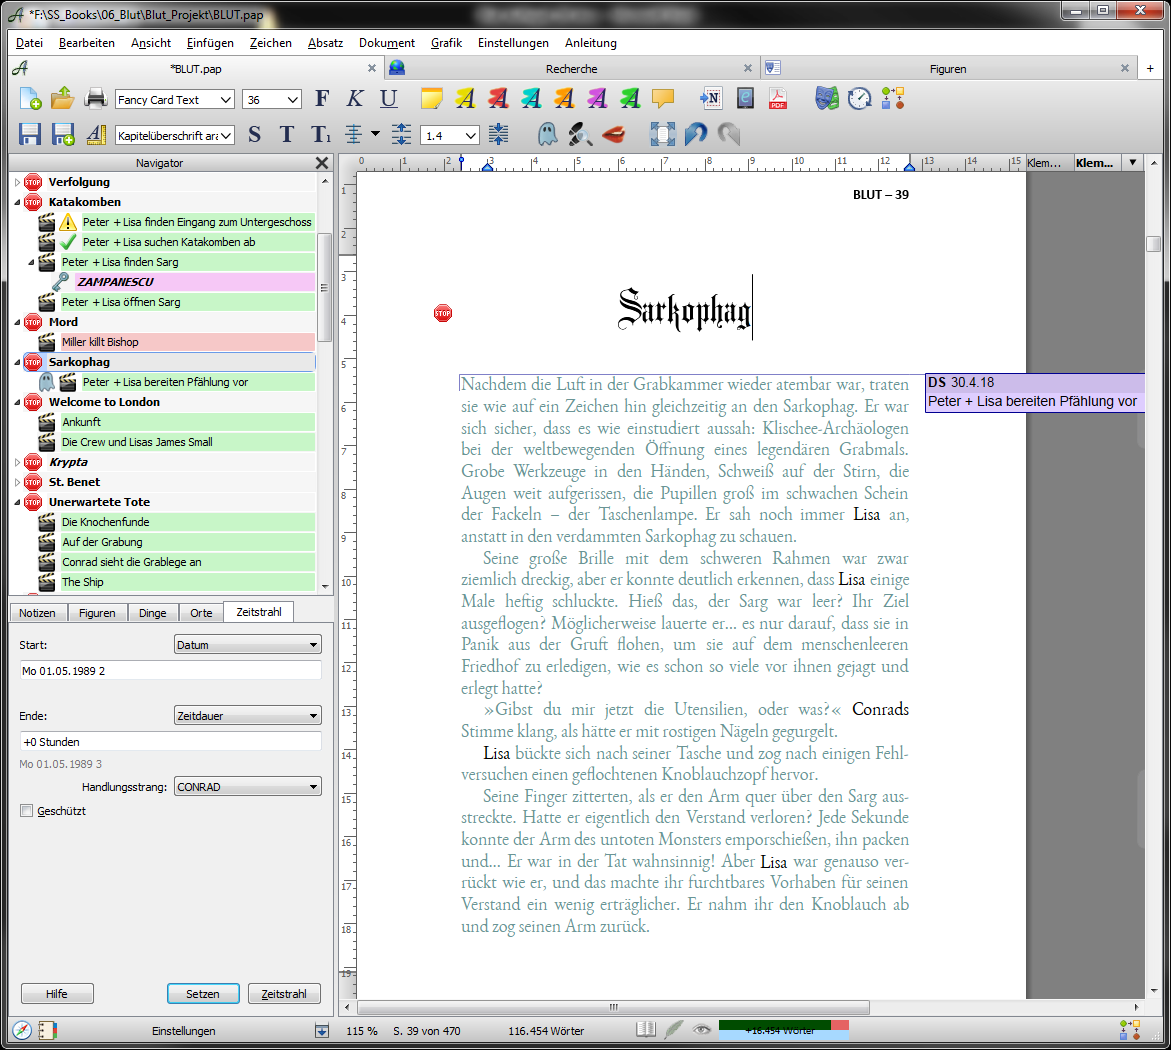Open the Start Datum dropdown

tap(247, 644)
